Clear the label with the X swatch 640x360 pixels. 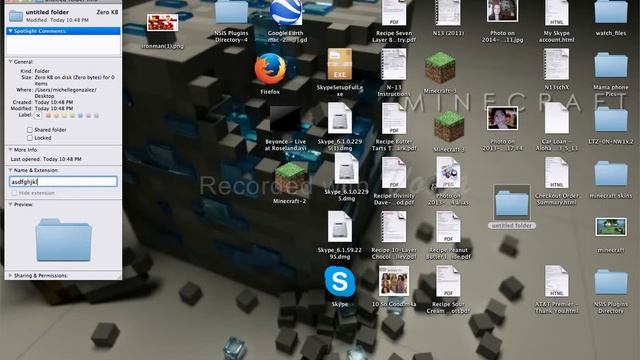pos(38,116)
